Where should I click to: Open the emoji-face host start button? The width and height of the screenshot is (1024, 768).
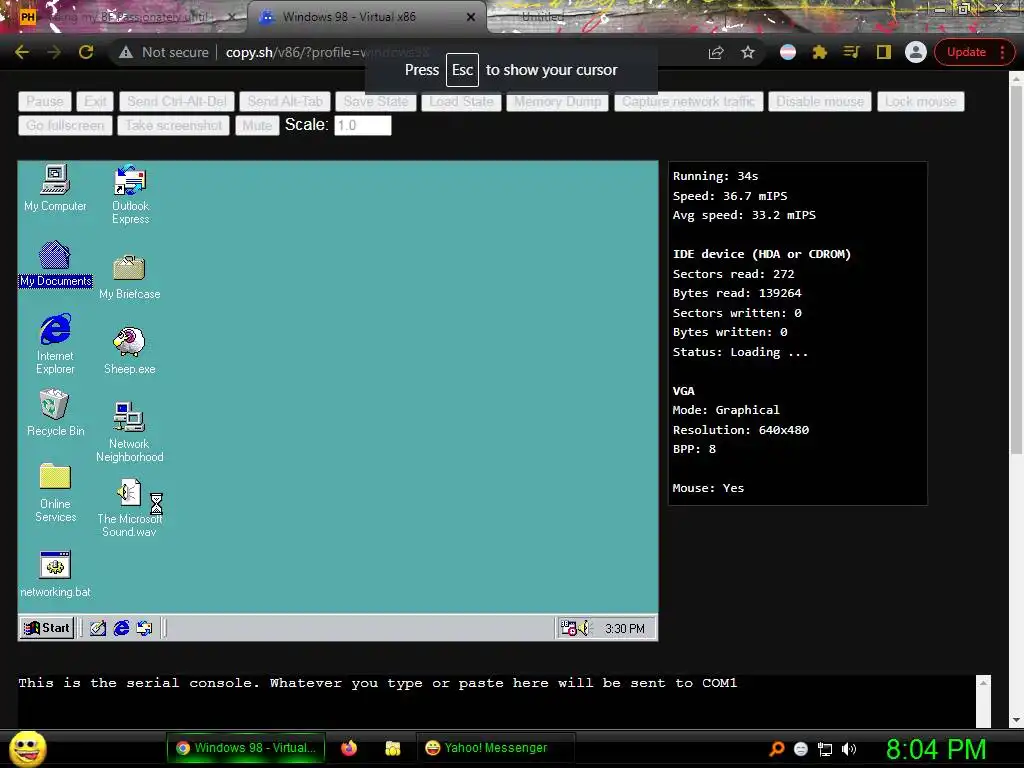(x=27, y=749)
